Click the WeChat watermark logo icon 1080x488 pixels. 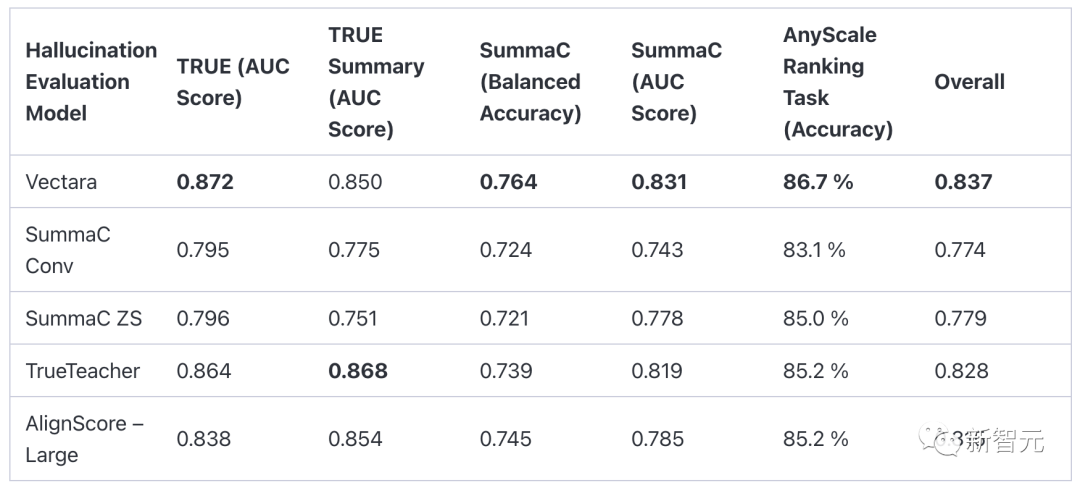939,439
